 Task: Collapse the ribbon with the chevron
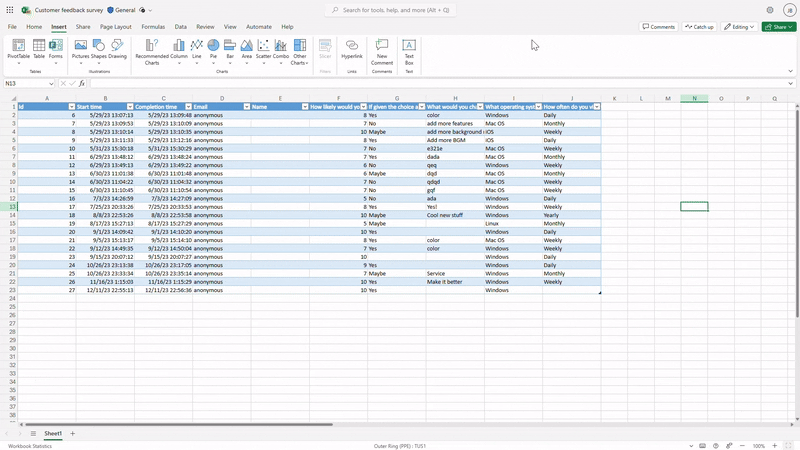click(790, 71)
